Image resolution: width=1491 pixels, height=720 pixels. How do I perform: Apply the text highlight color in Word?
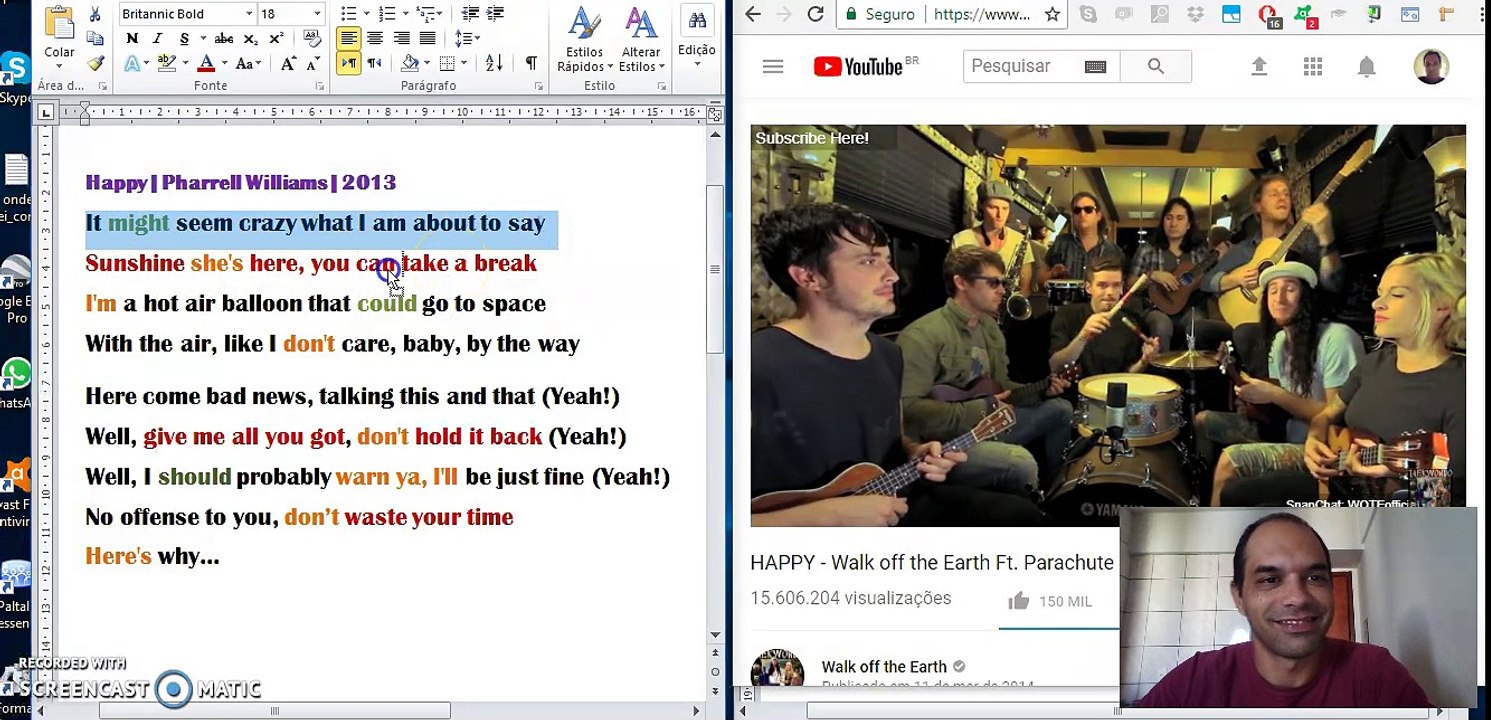[166, 63]
